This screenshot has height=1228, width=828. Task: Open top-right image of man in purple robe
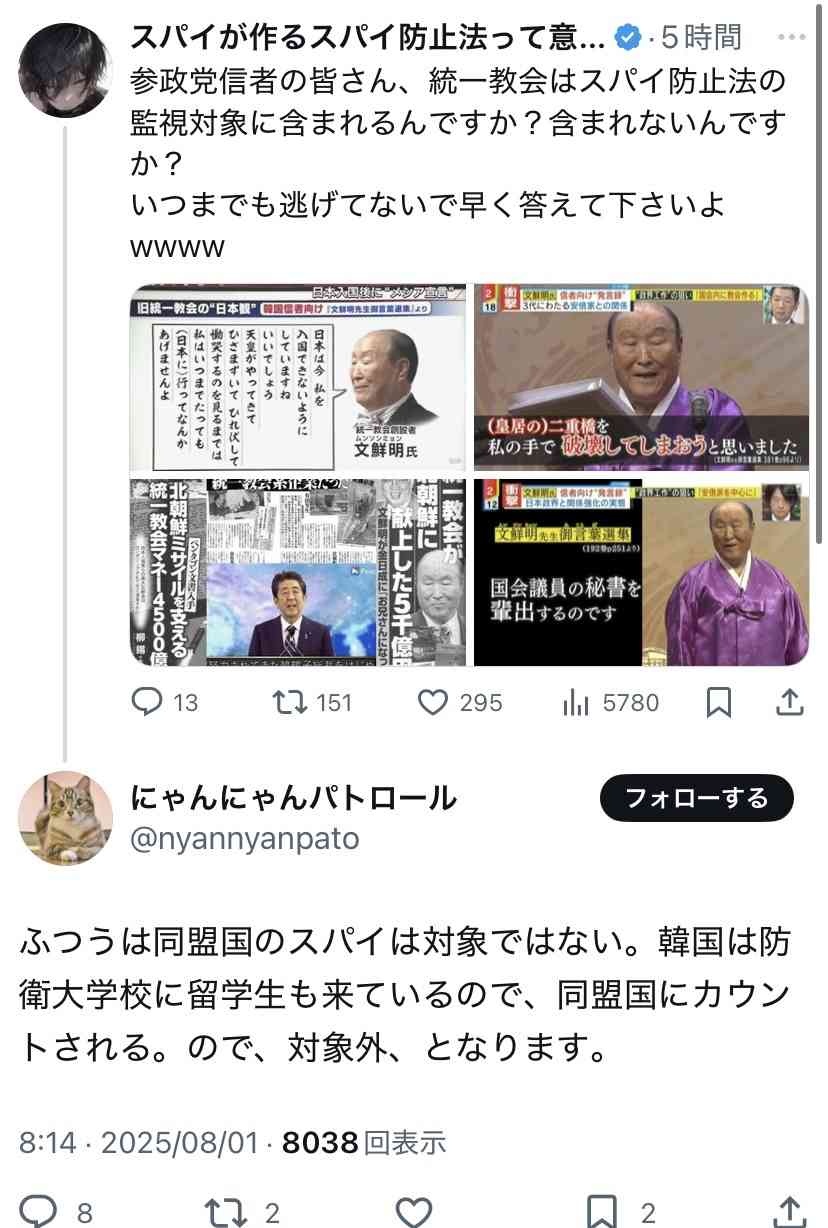(x=641, y=378)
